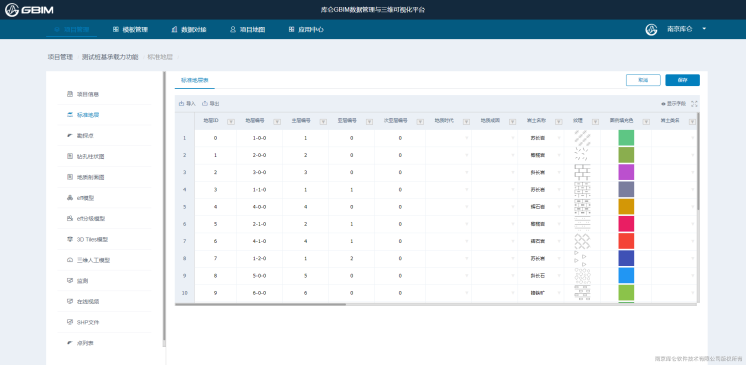Screen dimensions: 746x365
Task: Open 项目地图 top menu
Action: click(247, 30)
